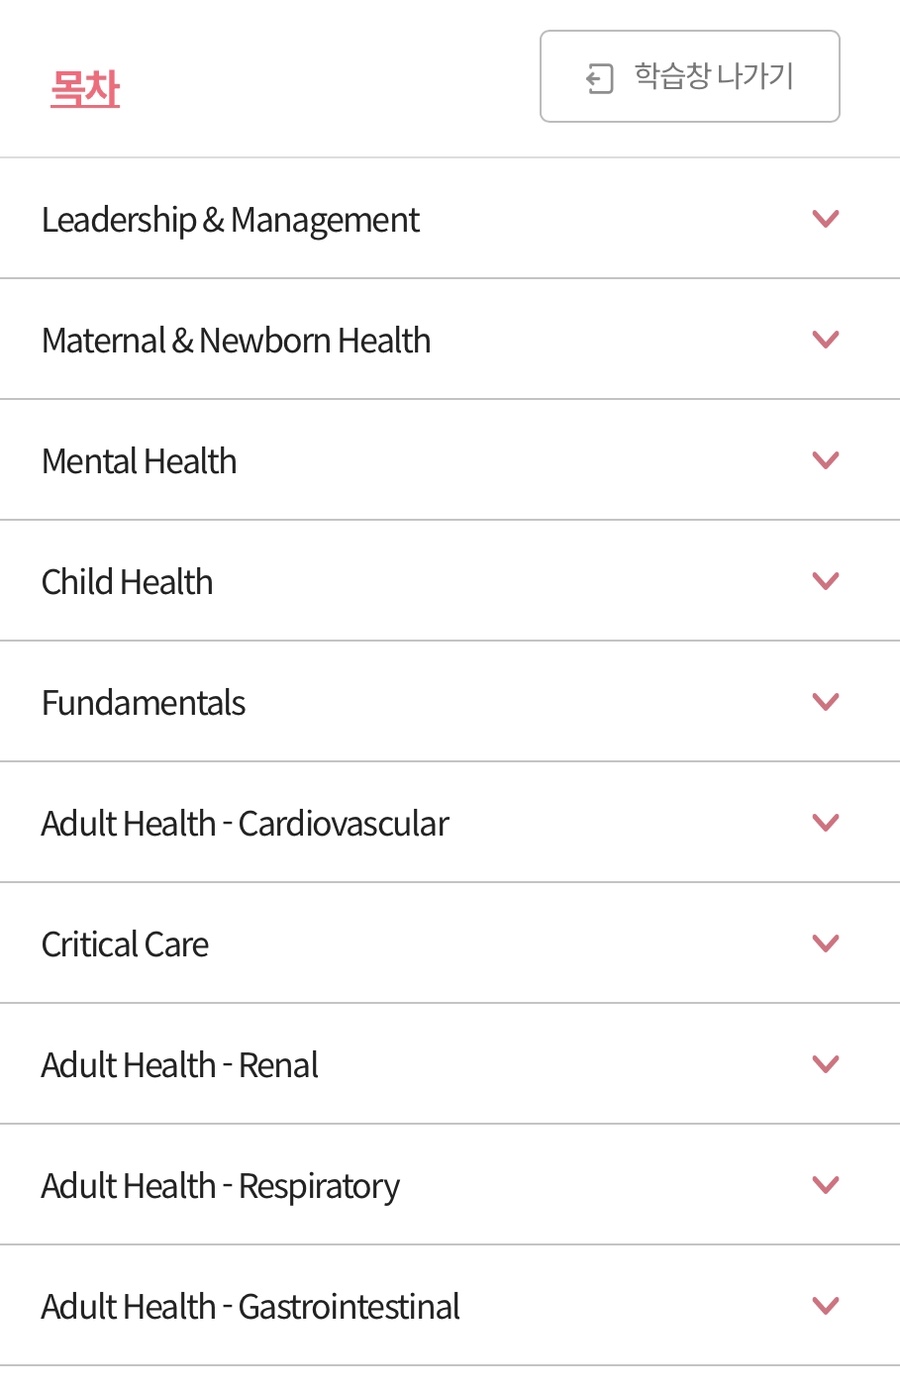Viewport: 900px width, 1389px height.
Task: Expand the Fundamentals chevron arrow
Action: (x=825, y=702)
